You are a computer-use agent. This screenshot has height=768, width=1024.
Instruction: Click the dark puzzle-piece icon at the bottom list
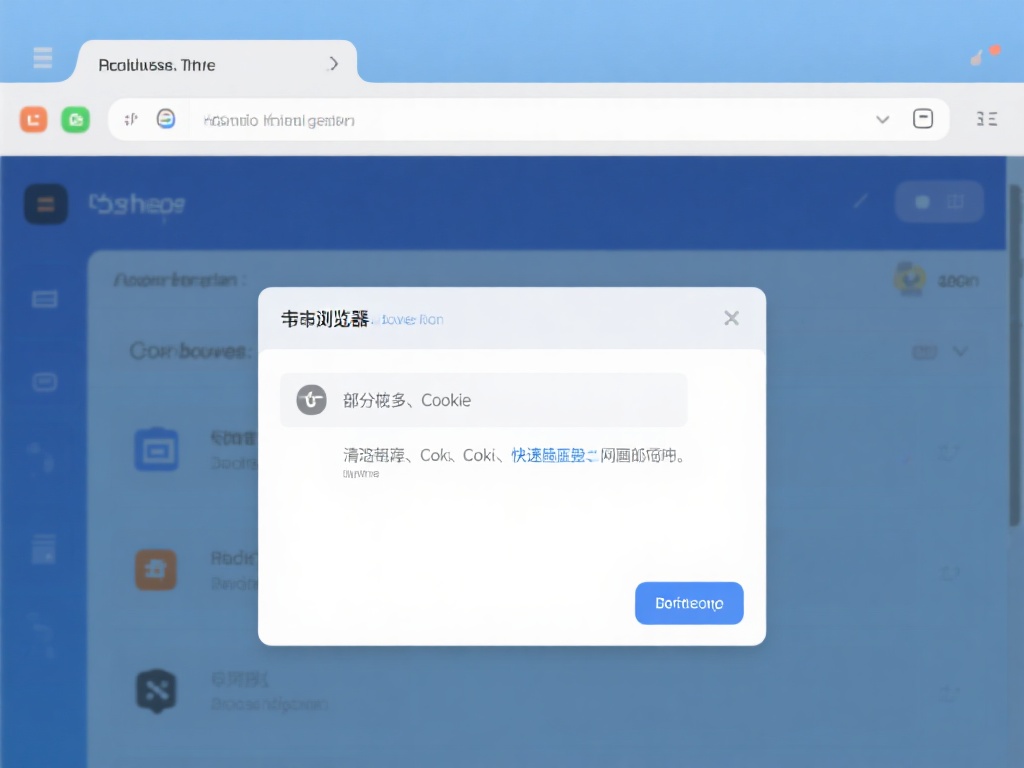[x=156, y=690]
